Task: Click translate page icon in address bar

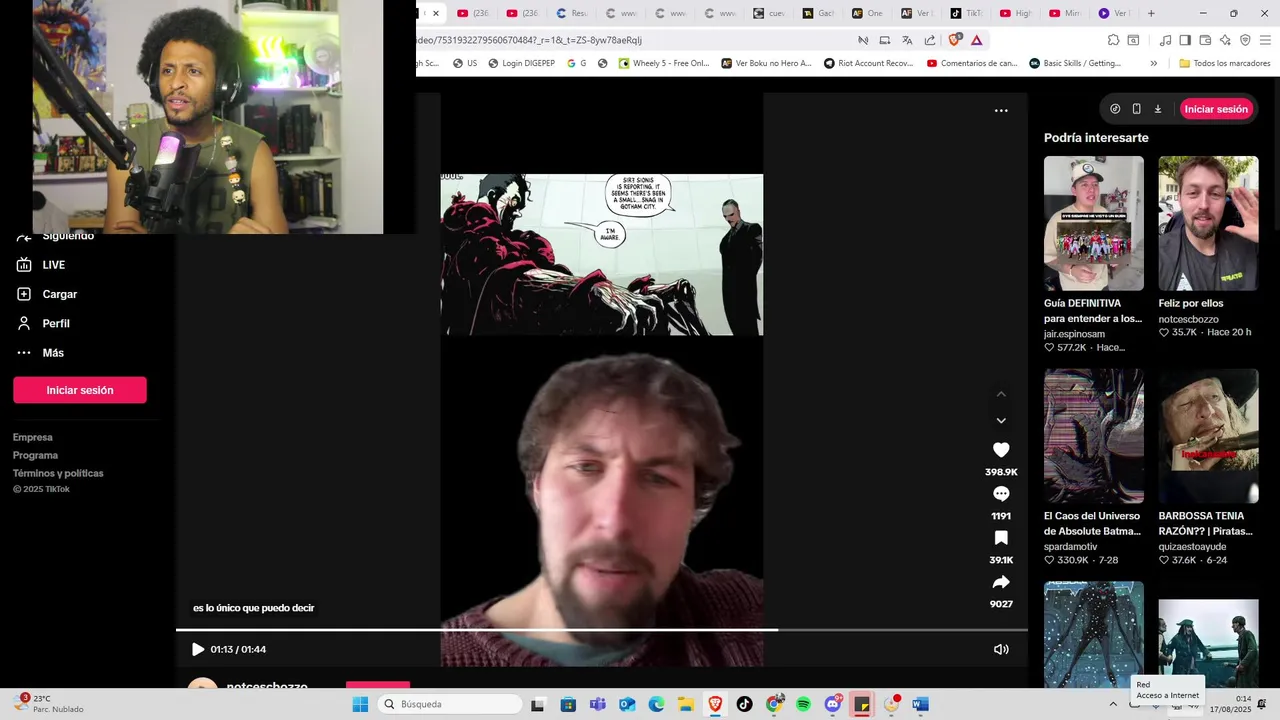Action: 907,40
